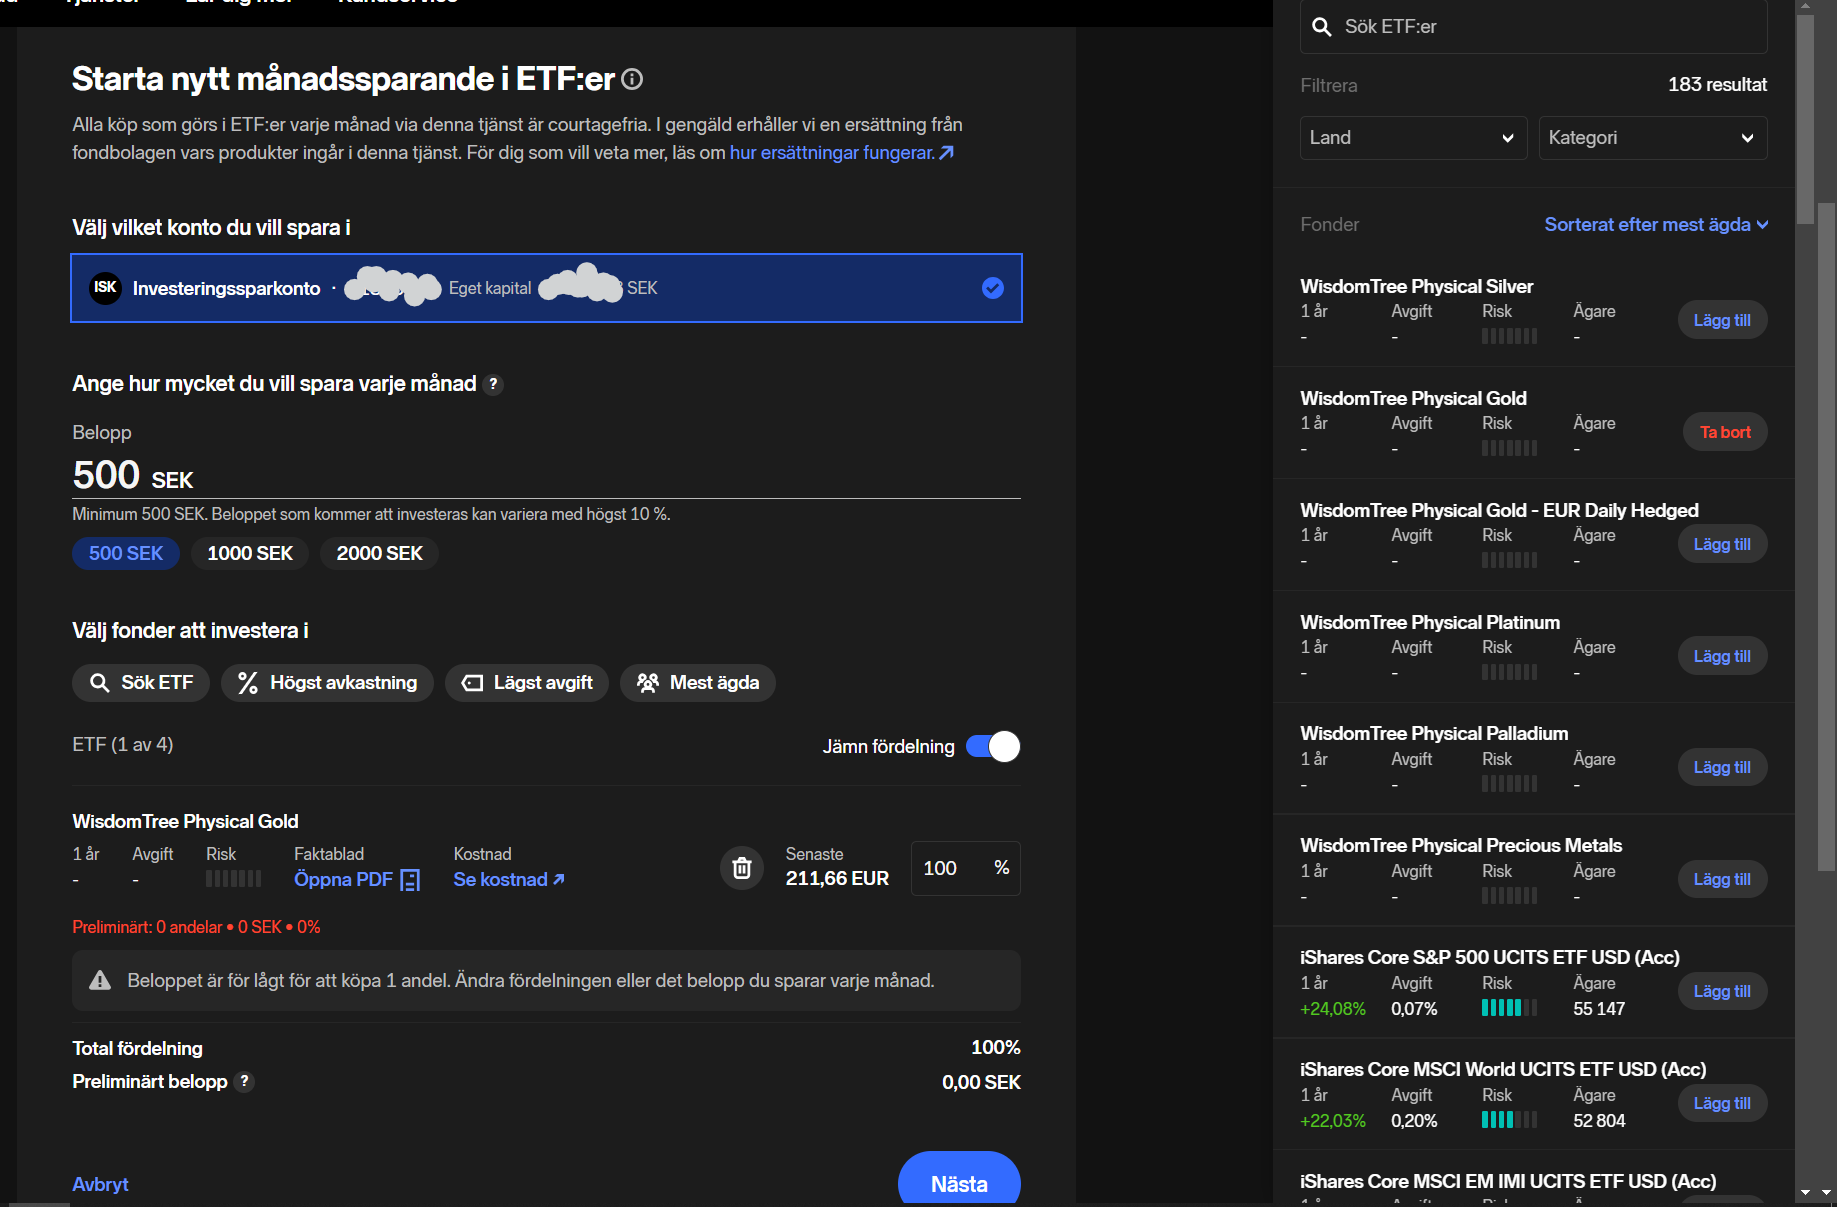Click the magnifier icon in Sök ETF:er field
The width and height of the screenshot is (1837, 1207).
1322,27
